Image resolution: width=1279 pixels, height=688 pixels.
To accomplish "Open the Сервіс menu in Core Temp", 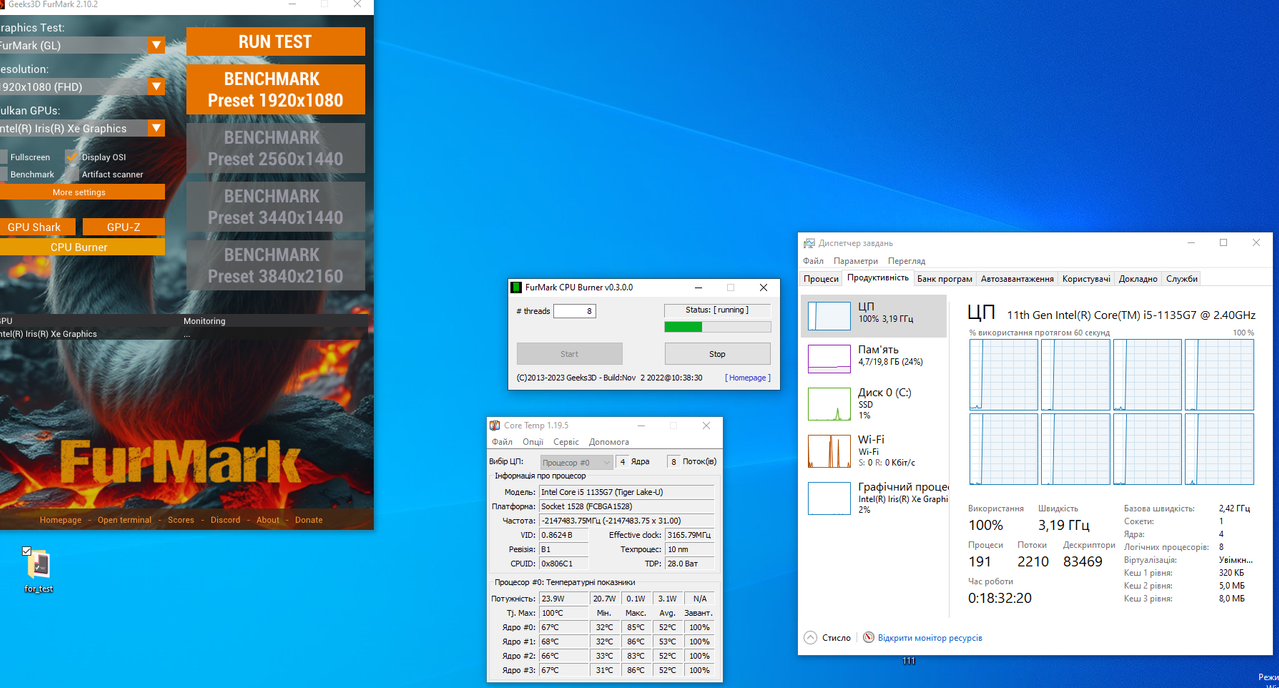I will pos(566,442).
